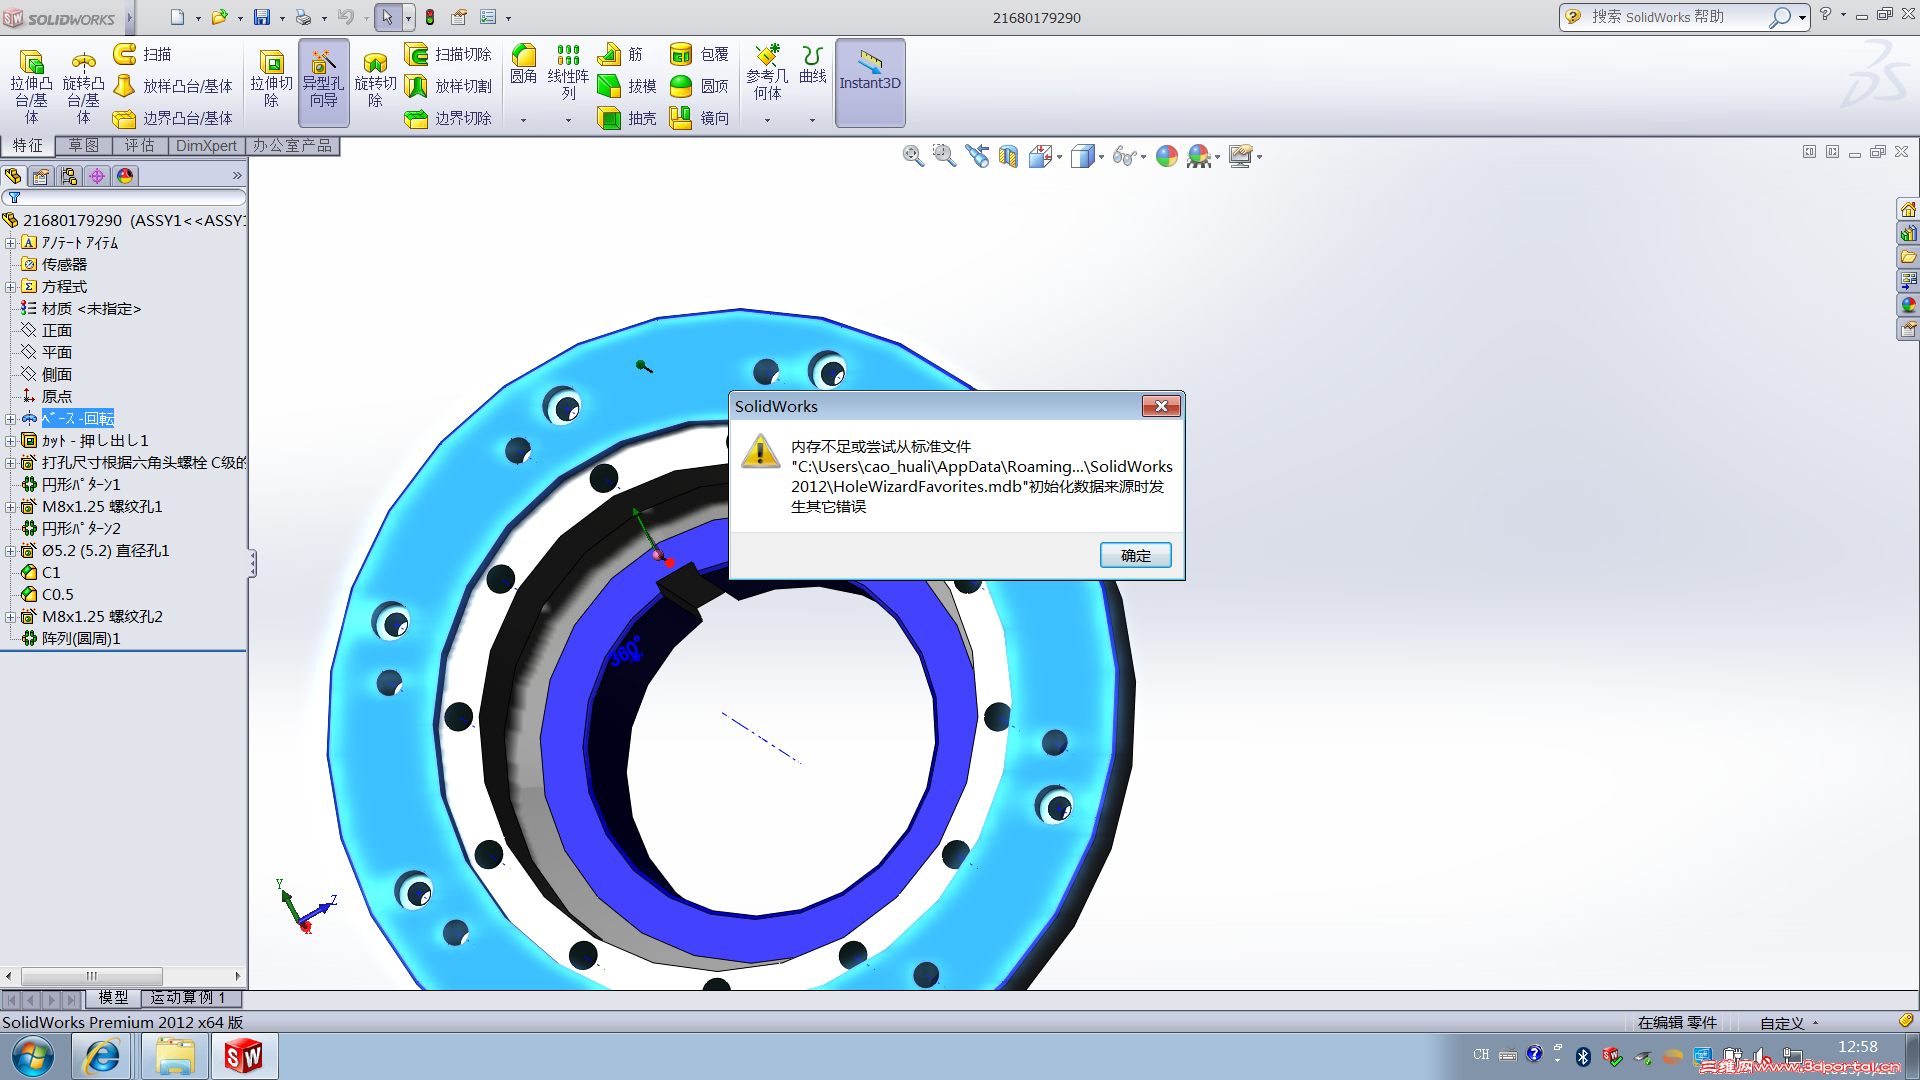Viewport: 1920px width, 1080px height.
Task: Click the 编辑外观 appearance color ball icon
Action: pos(1166,156)
